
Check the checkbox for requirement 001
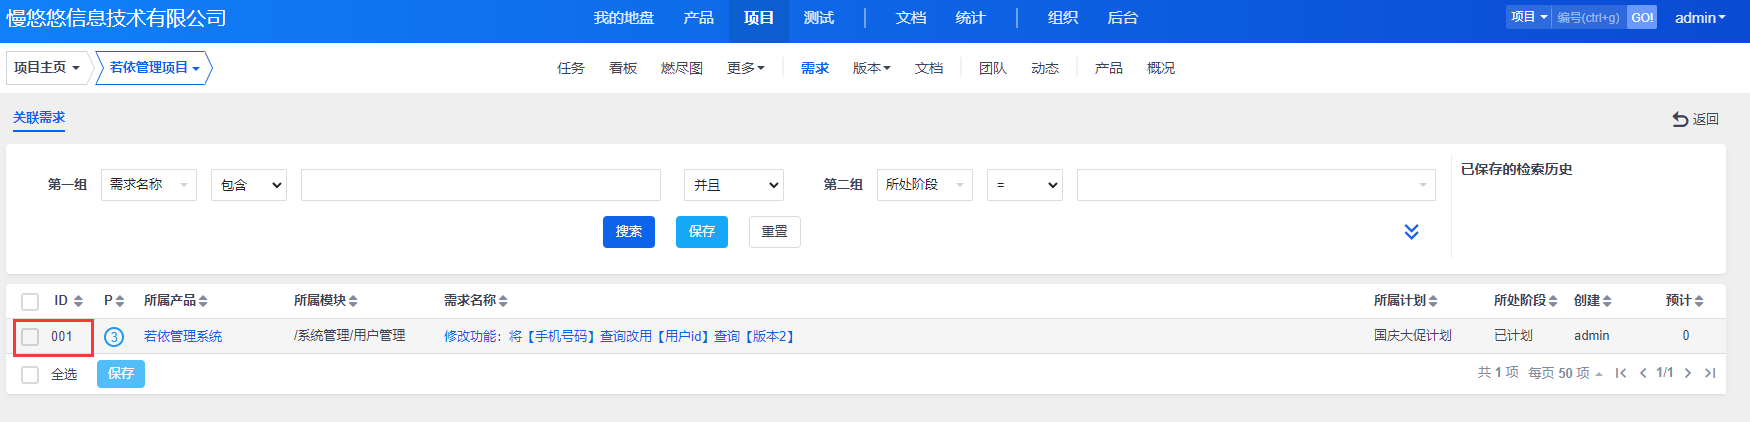click(30, 337)
